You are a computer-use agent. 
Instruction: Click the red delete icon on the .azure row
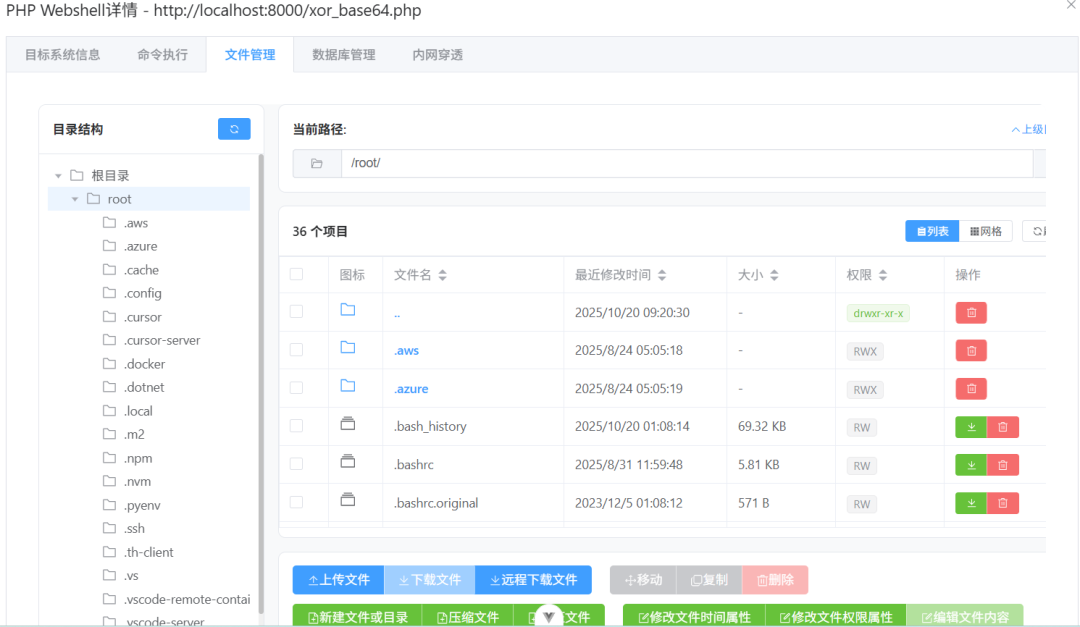click(x=970, y=388)
